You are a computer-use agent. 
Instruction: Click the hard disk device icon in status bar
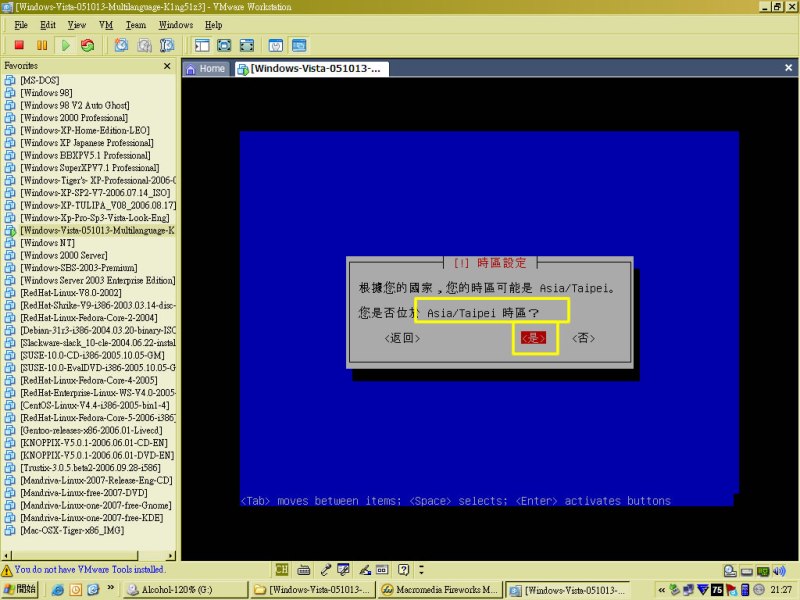click(730, 571)
